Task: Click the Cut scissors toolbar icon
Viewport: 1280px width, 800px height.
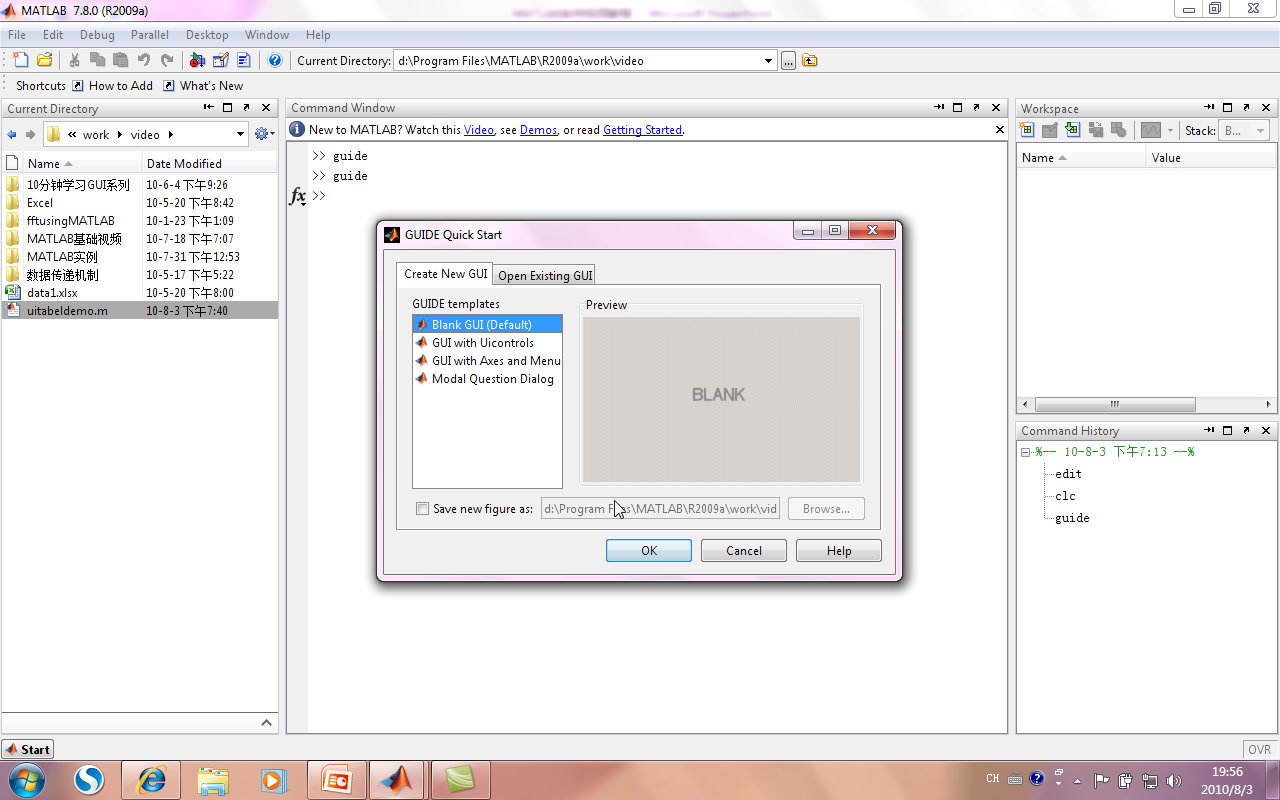Action: (x=75, y=60)
